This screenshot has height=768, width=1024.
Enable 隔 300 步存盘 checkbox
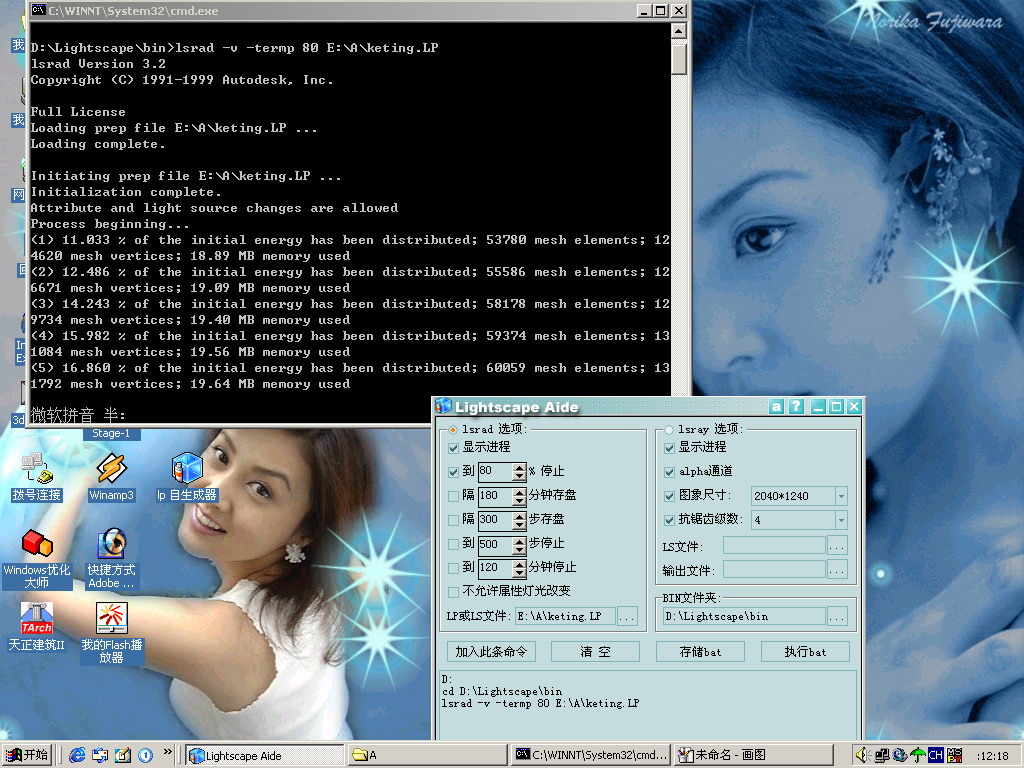[453, 520]
